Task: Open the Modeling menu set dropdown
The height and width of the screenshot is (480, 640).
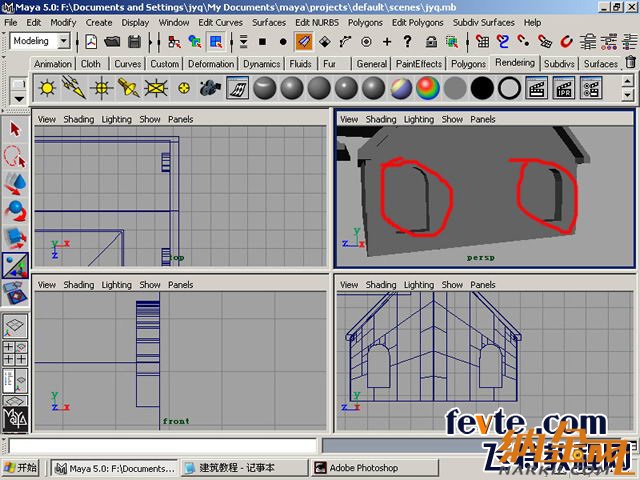Action: coord(63,41)
